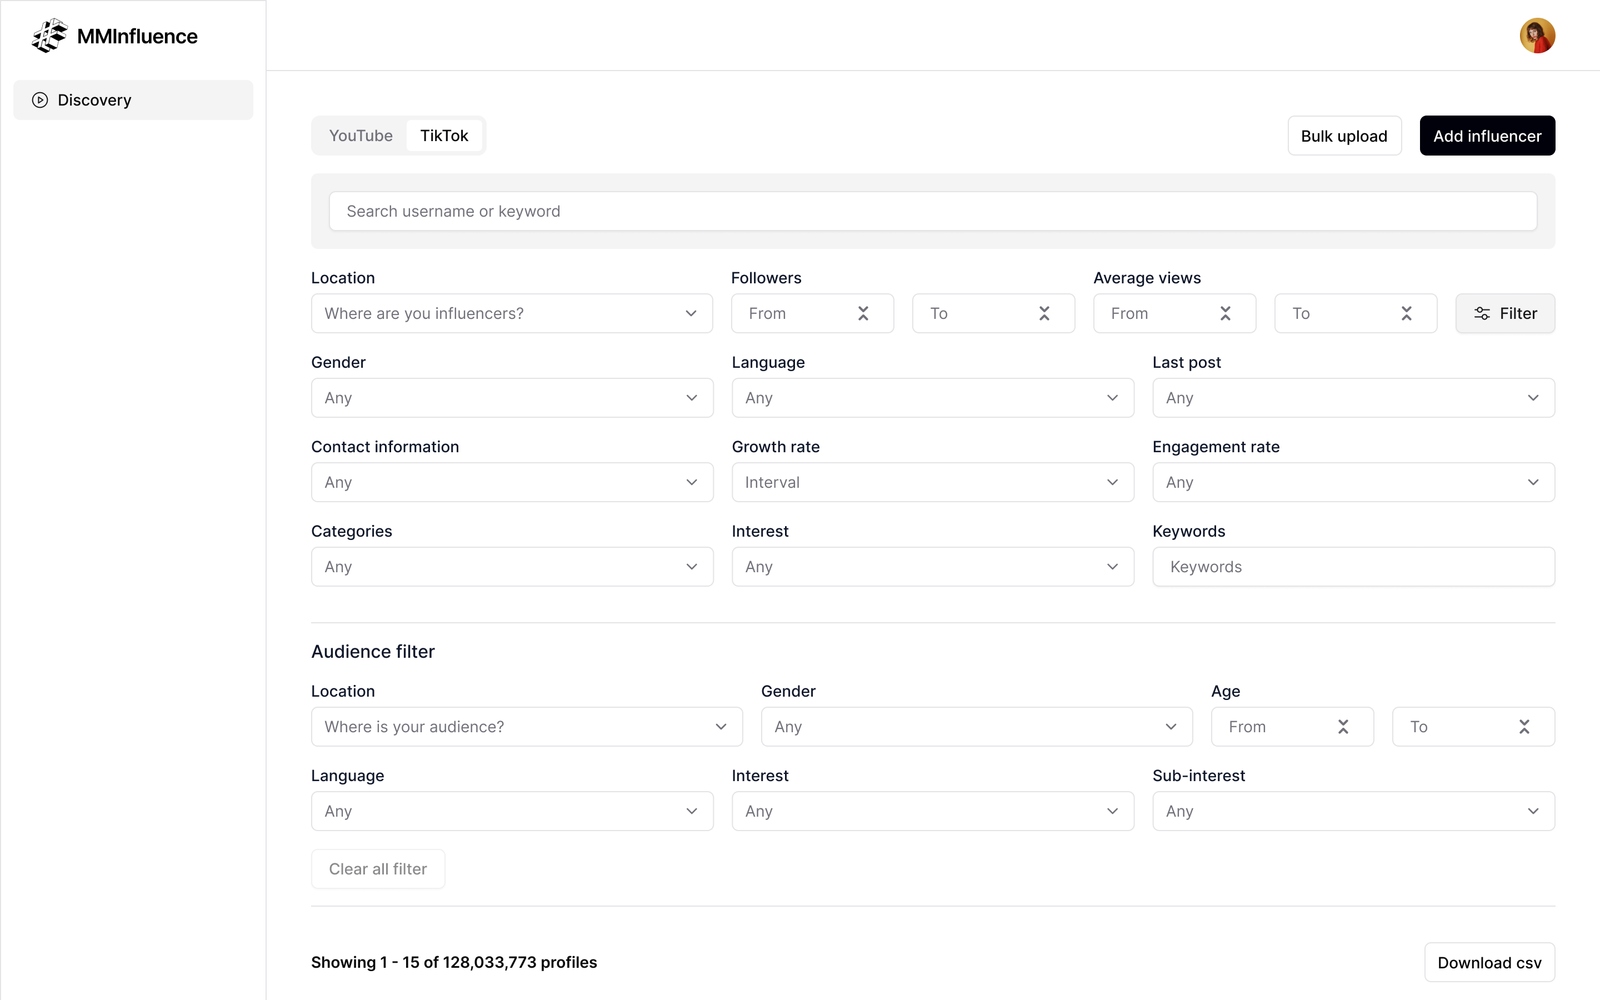
Task: Click stepper icon in Age From field
Action: [1343, 727]
